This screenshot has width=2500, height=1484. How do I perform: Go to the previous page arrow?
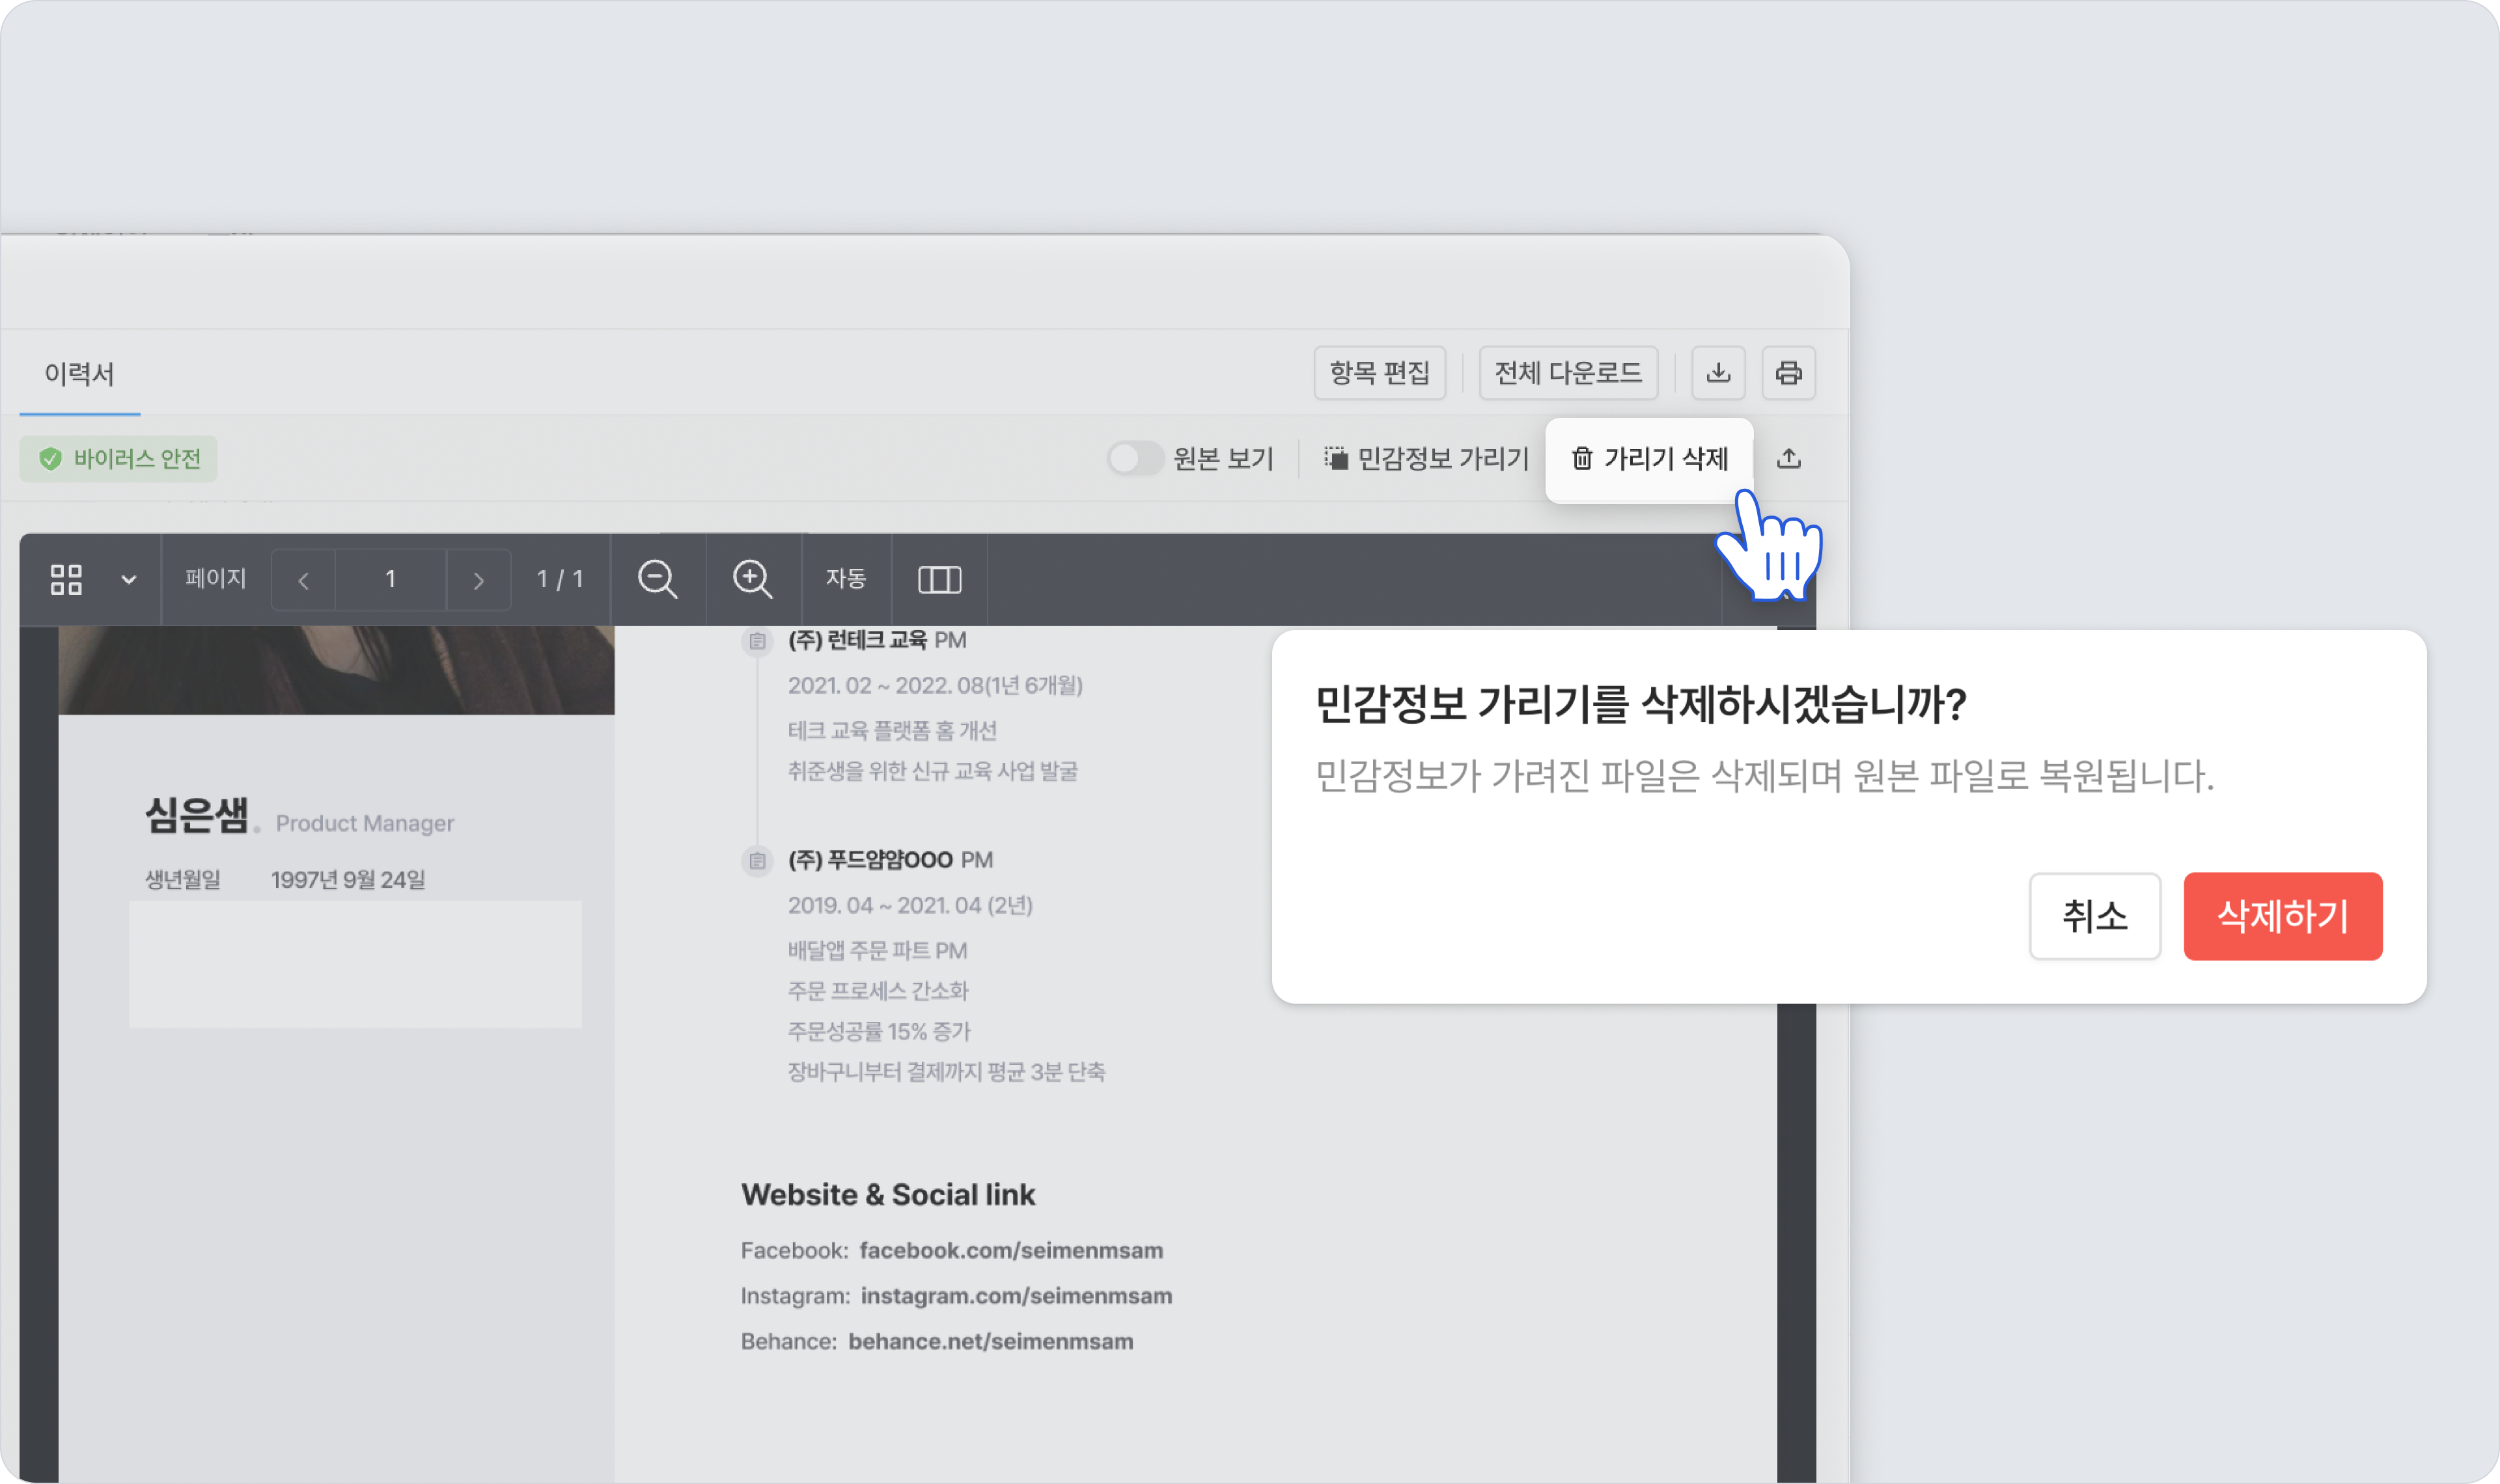click(303, 580)
